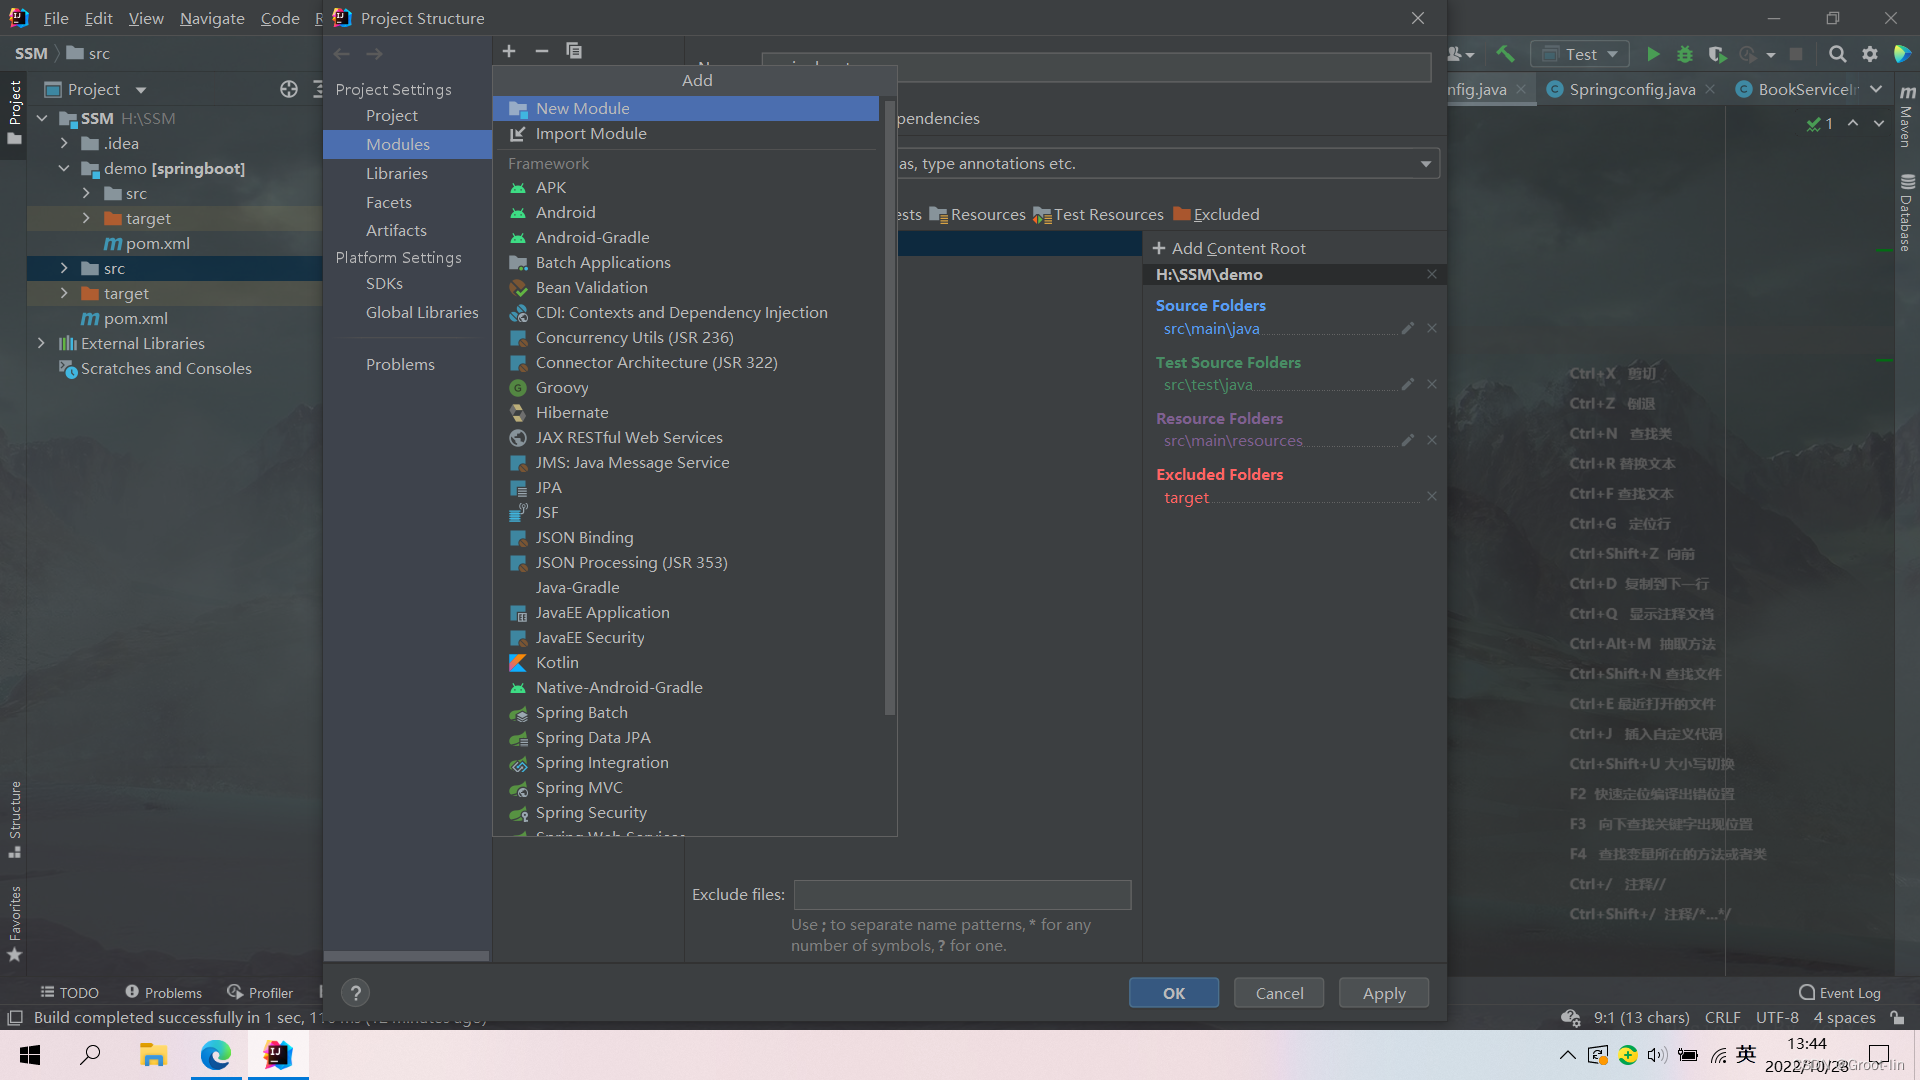Start debugging with the bug icon

[1685, 54]
